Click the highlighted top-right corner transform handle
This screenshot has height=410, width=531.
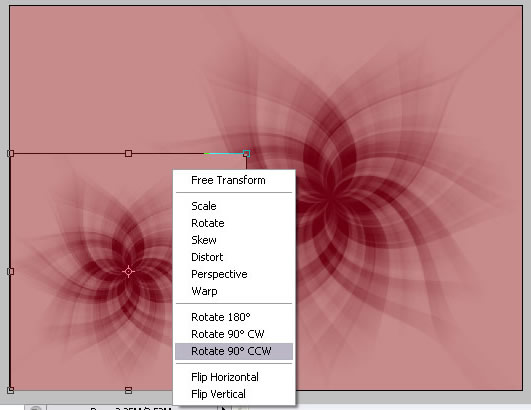pos(246,153)
